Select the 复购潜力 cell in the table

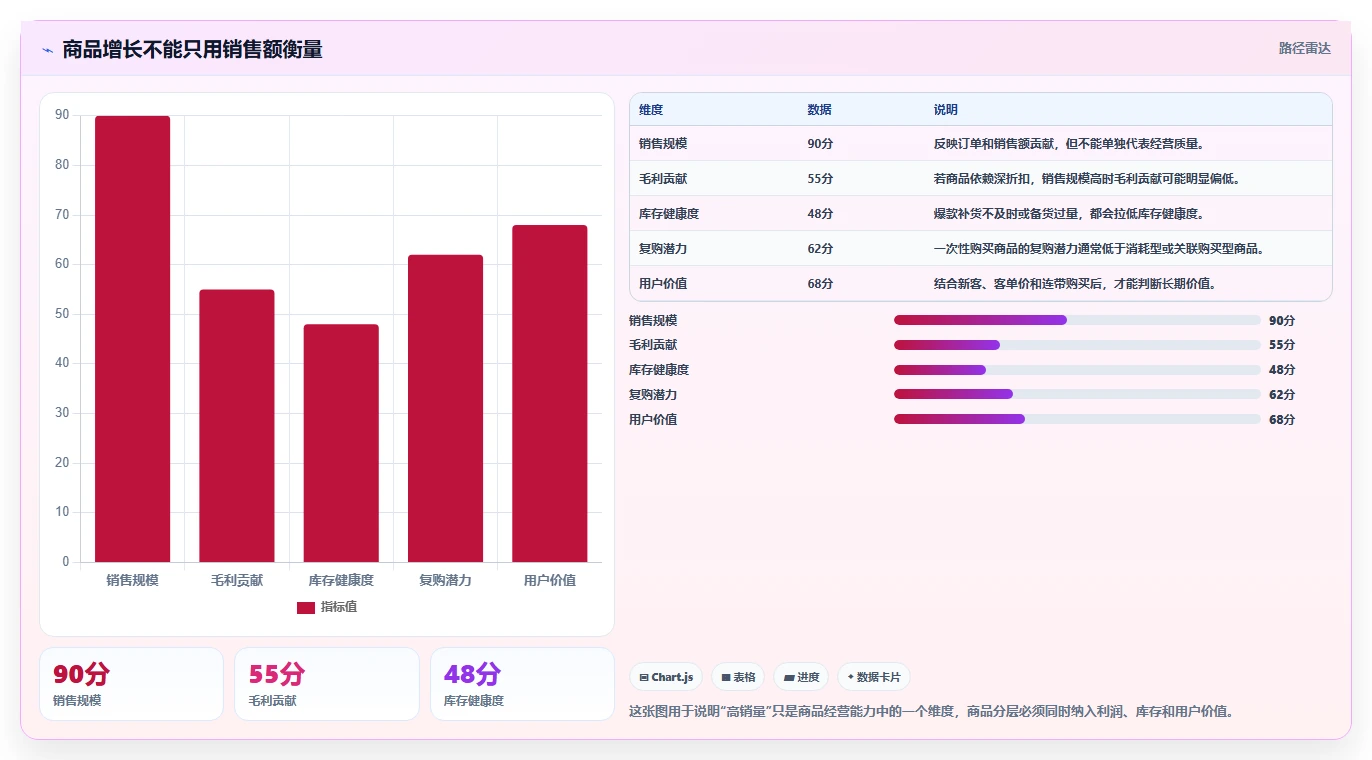(x=663, y=249)
